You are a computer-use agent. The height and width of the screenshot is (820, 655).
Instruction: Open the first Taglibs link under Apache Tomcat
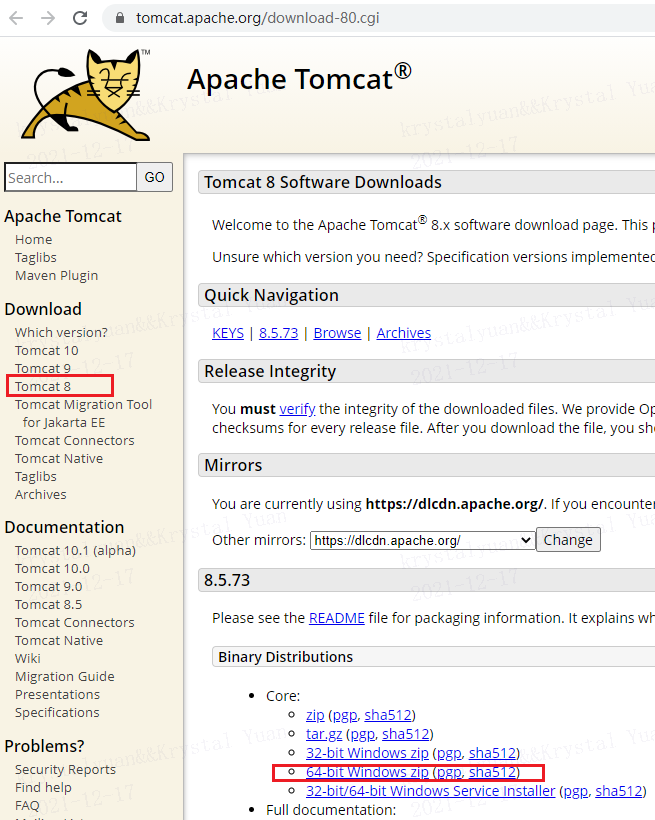pos(36,257)
